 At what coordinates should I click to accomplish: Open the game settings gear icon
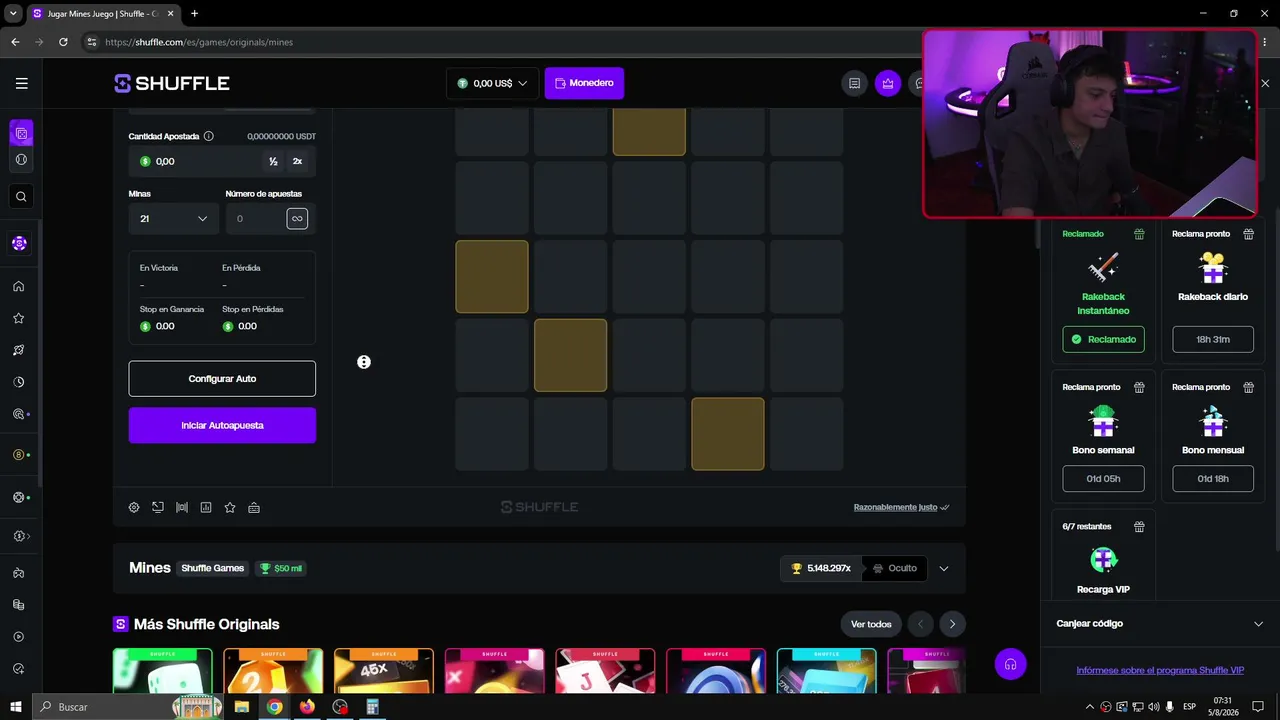[134, 508]
